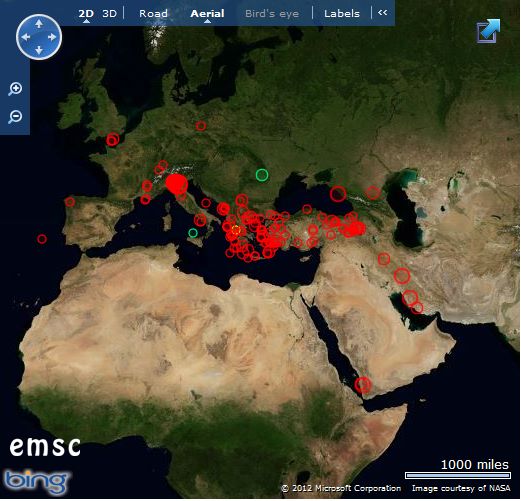Image resolution: width=521 pixels, height=501 pixels.
Task: Toggle map Labels on
Action: (342, 14)
